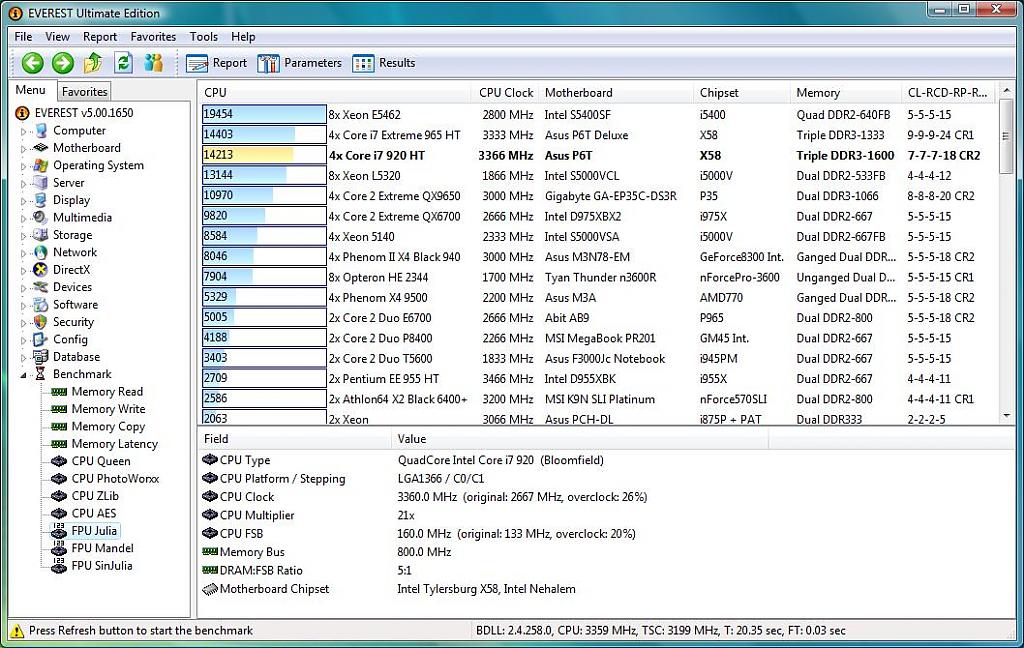Open the Parameters toolbar button
The height and width of the screenshot is (648, 1024).
tap(299, 63)
